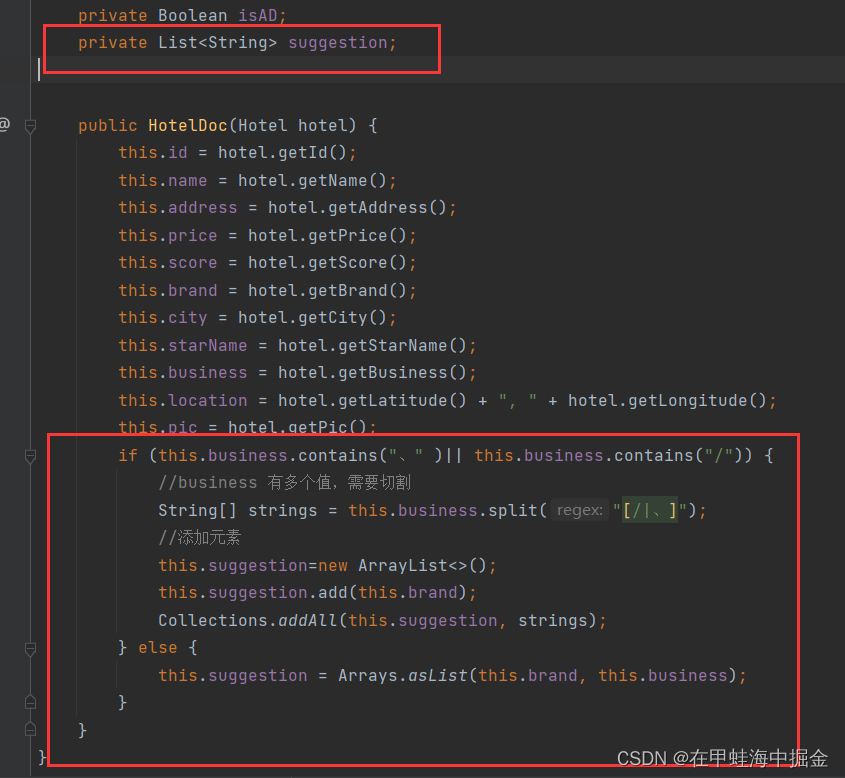Click the regex string "[/|、]"

click(649, 510)
